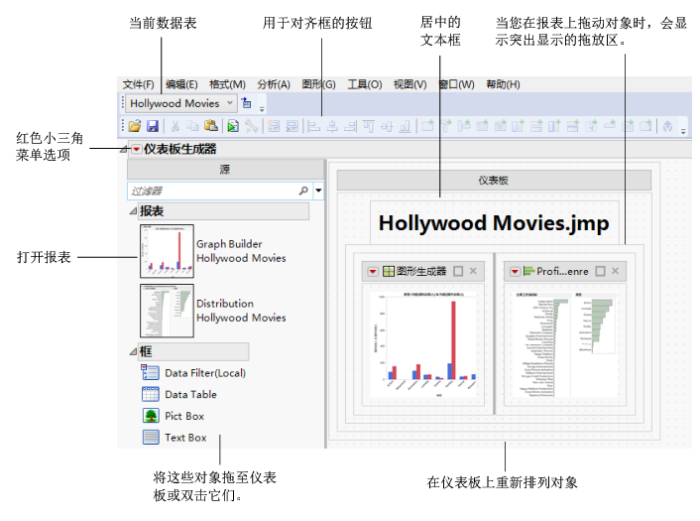The width and height of the screenshot is (700, 521).
Task: Close the 图形生成器 panel with X
Action: (x=474, y=271)
